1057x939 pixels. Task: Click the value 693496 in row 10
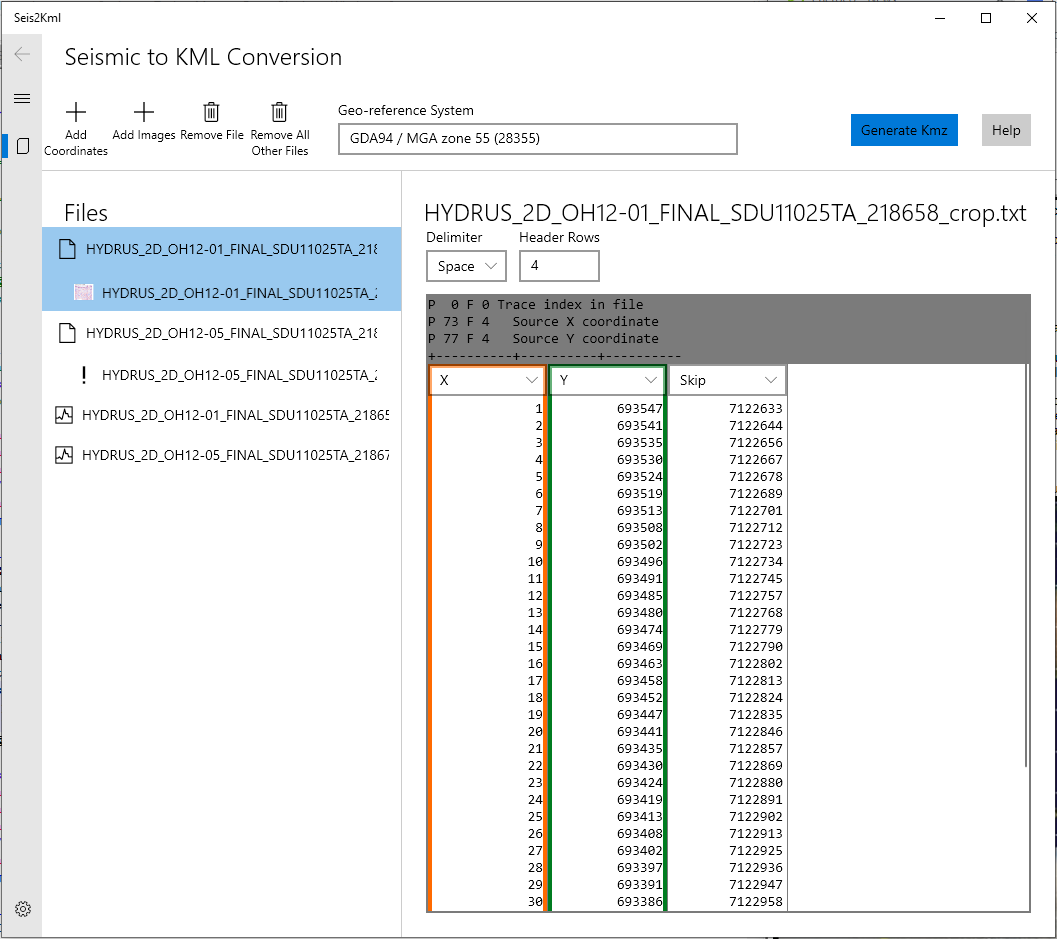tap(639, 562)
